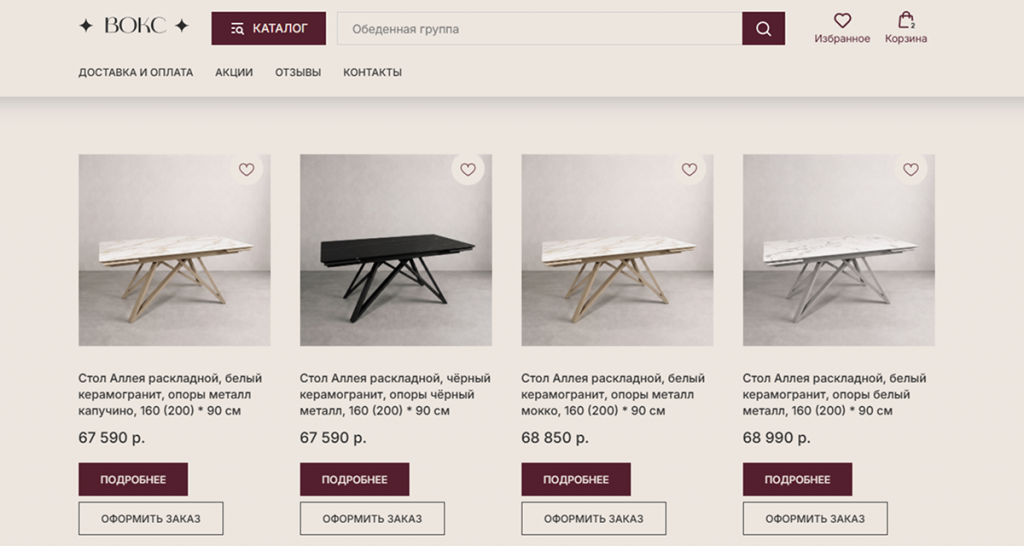This screenshot has height=546, width=1024.
Task: Click the search magnifier button
Action: point(763,29)
